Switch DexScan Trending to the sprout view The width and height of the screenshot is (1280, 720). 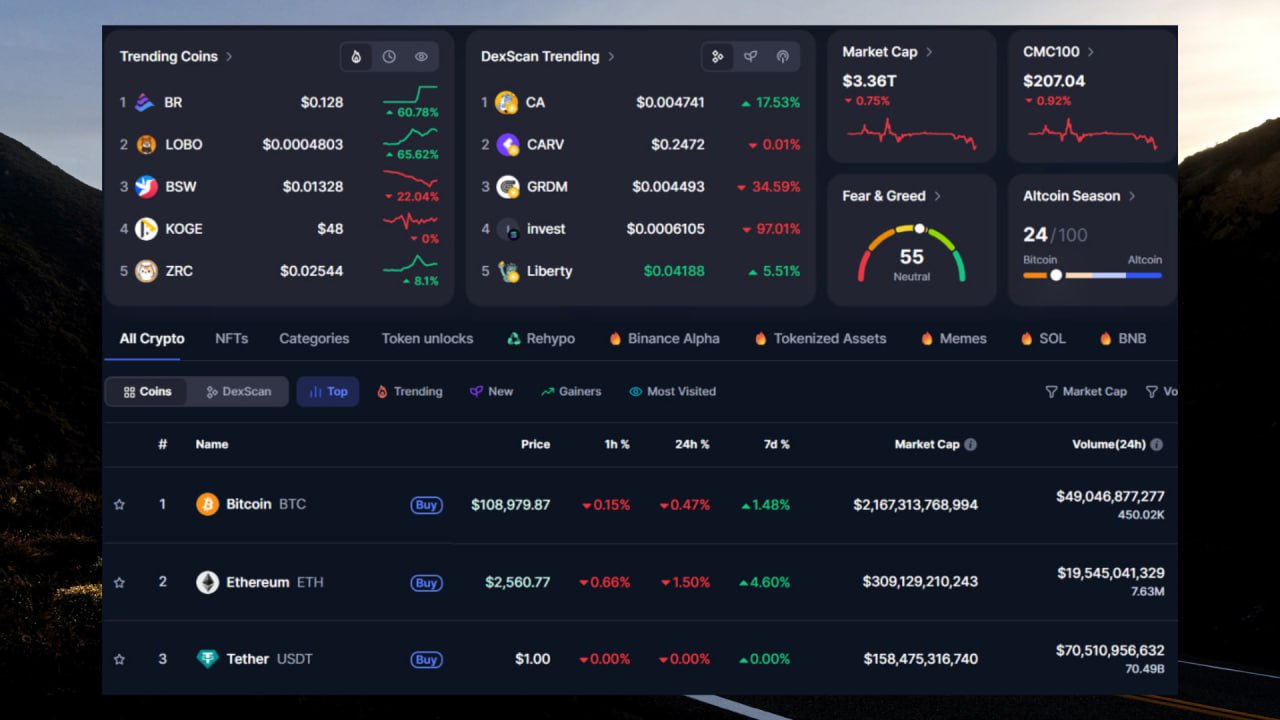point(750,57)
